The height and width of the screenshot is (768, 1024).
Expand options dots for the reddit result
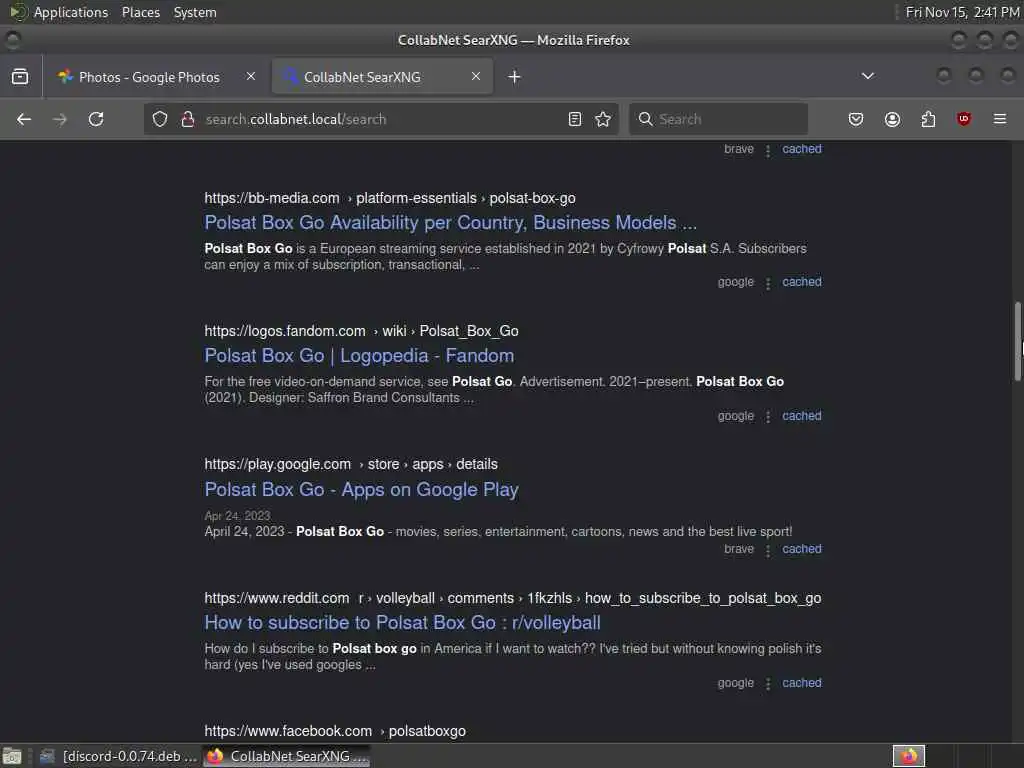click(x=768, y=684)
